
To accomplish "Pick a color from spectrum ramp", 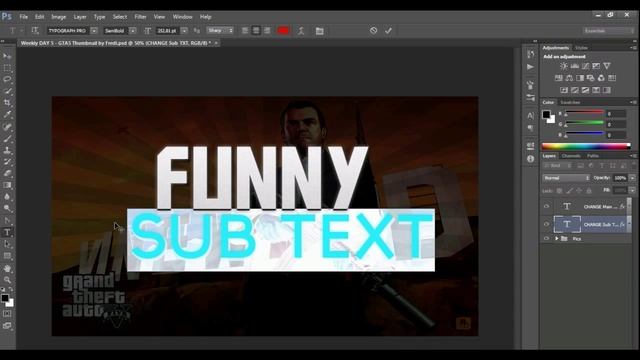I will pyautogui.click(x=586, y=147).
